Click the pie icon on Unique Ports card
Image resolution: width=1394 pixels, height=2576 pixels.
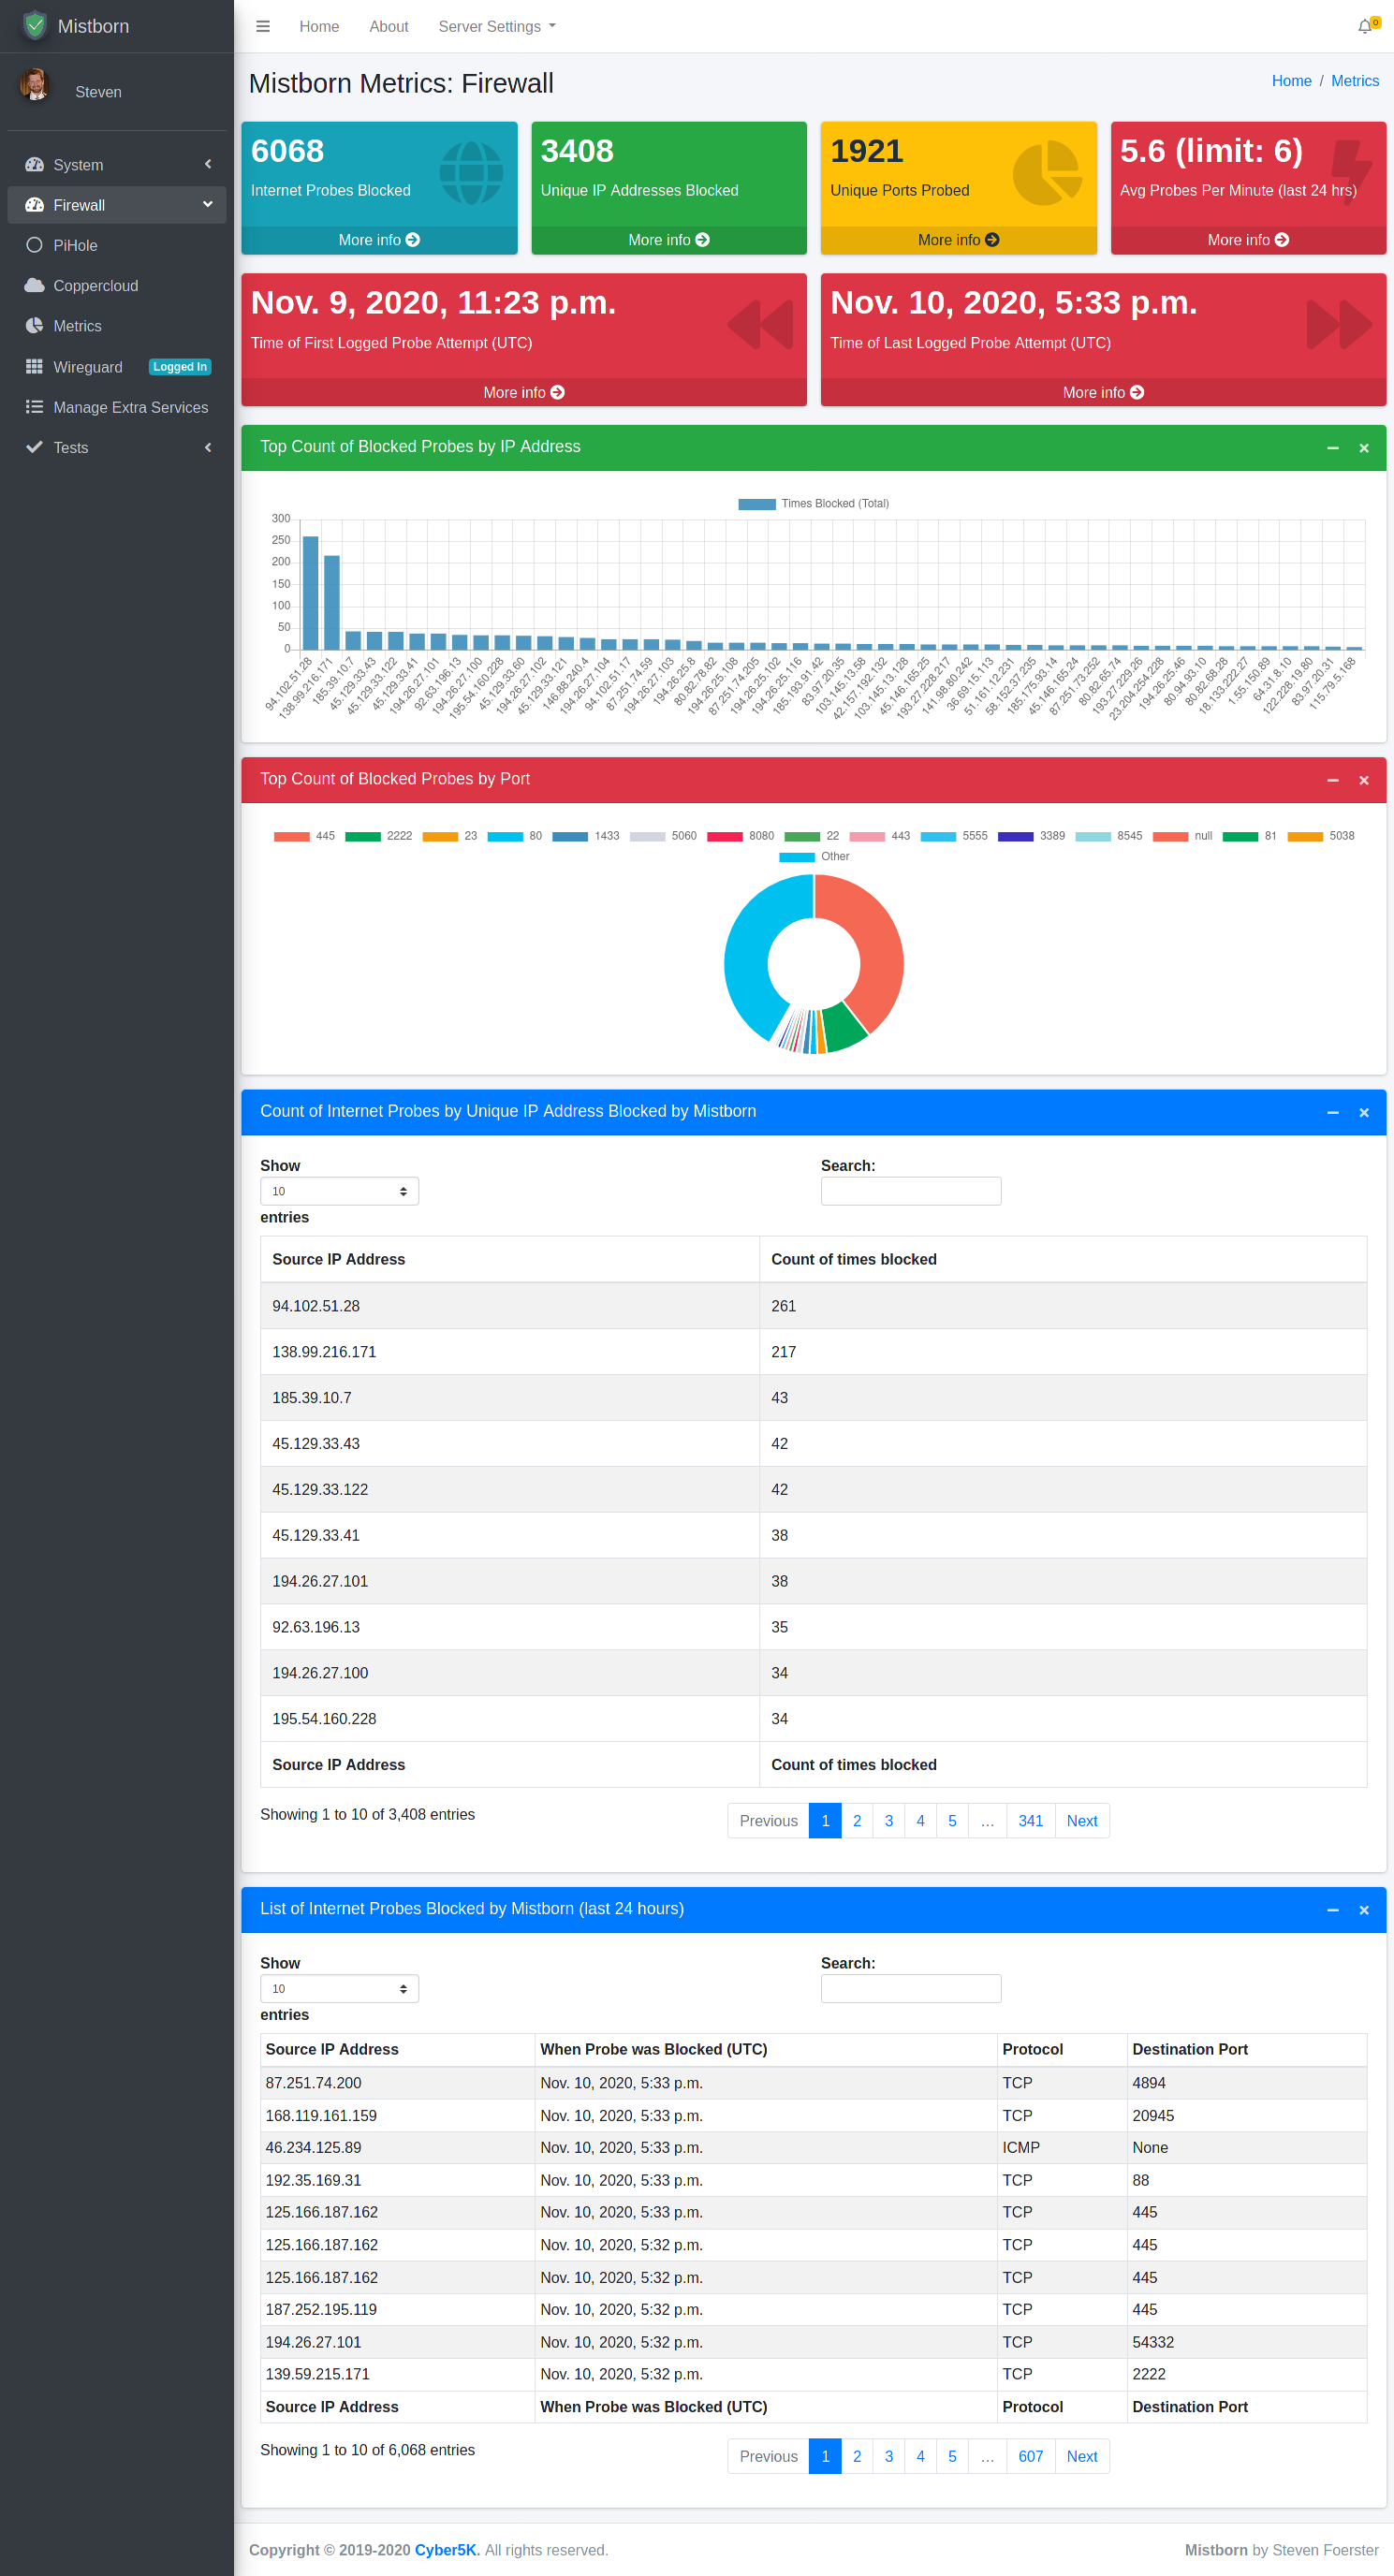pos(1047,173)
